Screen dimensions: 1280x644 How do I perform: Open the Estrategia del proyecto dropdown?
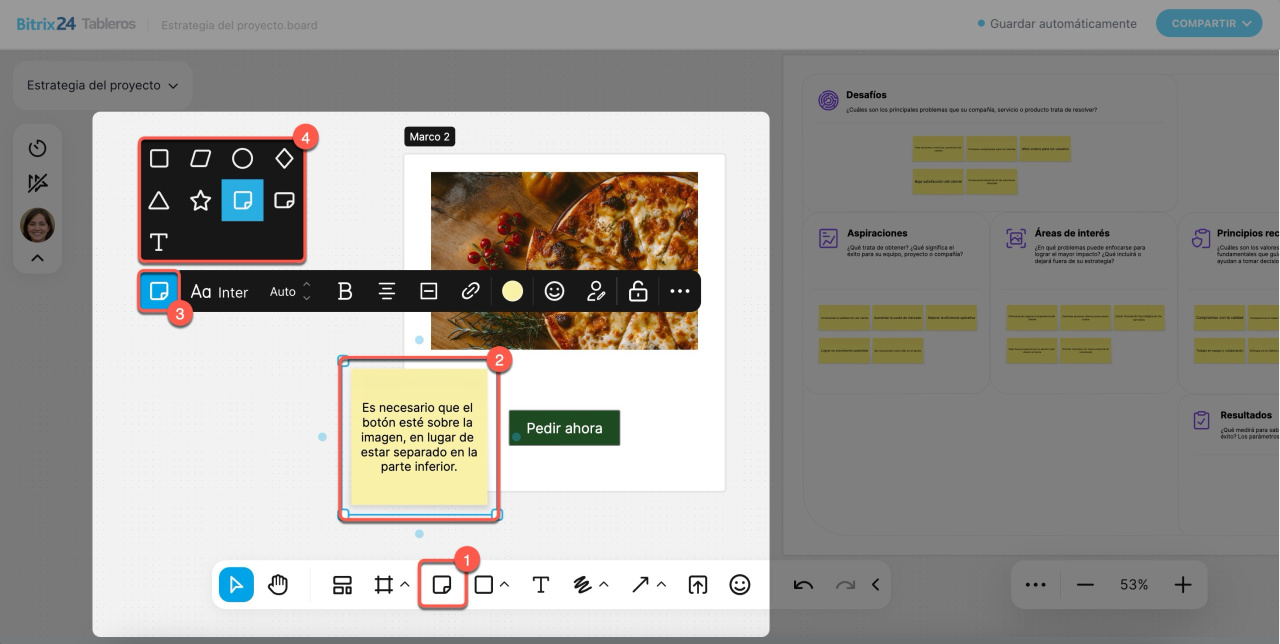coord(102,85)
